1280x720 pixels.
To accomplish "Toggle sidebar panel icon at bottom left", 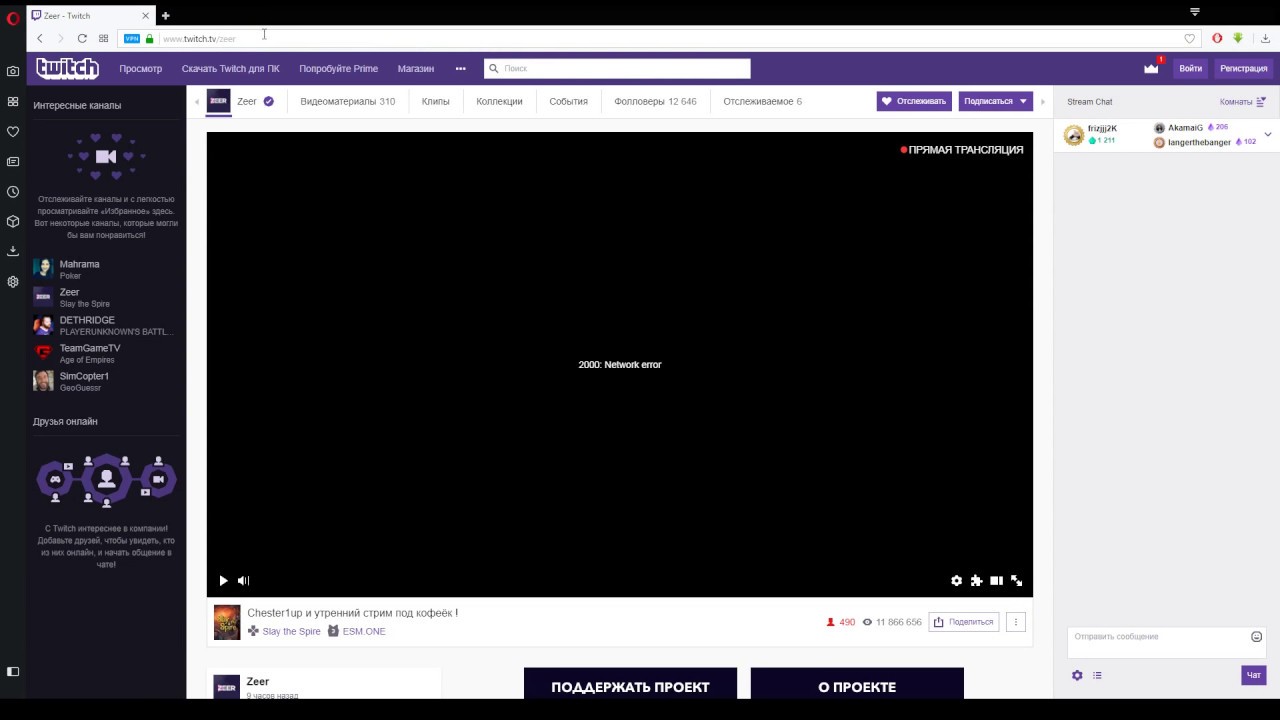I will pyautogui.click(x=13, y=672).
